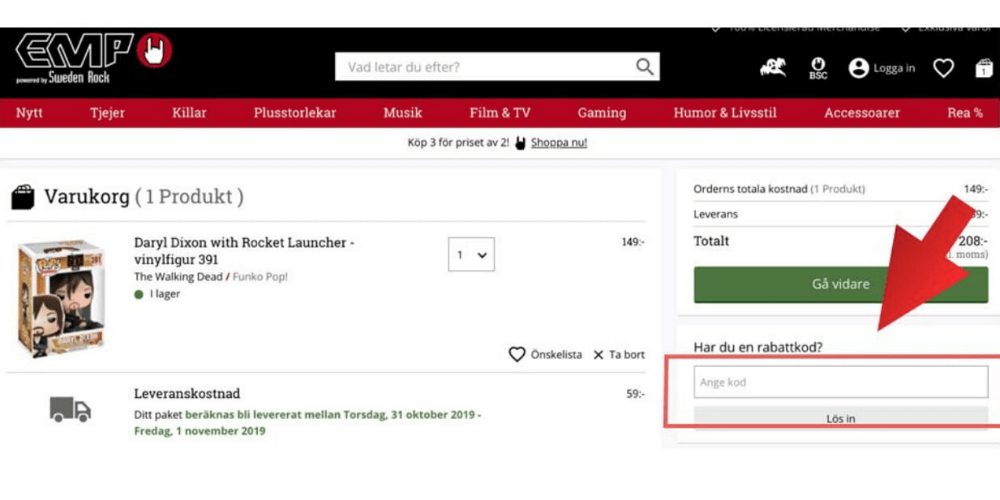The width and height of the screenshot is (1000, 500).
Task: Open the shopping bag cart icon
Action: tap(984, 68)
